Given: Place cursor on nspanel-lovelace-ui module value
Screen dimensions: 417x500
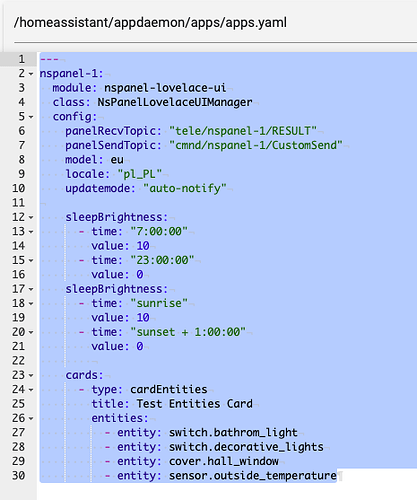Looking at the screenshot, I should 165,88.
